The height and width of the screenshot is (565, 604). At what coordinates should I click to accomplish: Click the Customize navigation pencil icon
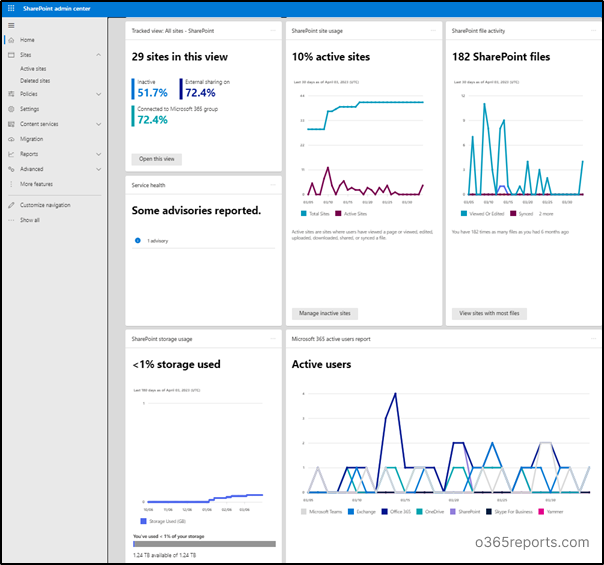point(11,205)
